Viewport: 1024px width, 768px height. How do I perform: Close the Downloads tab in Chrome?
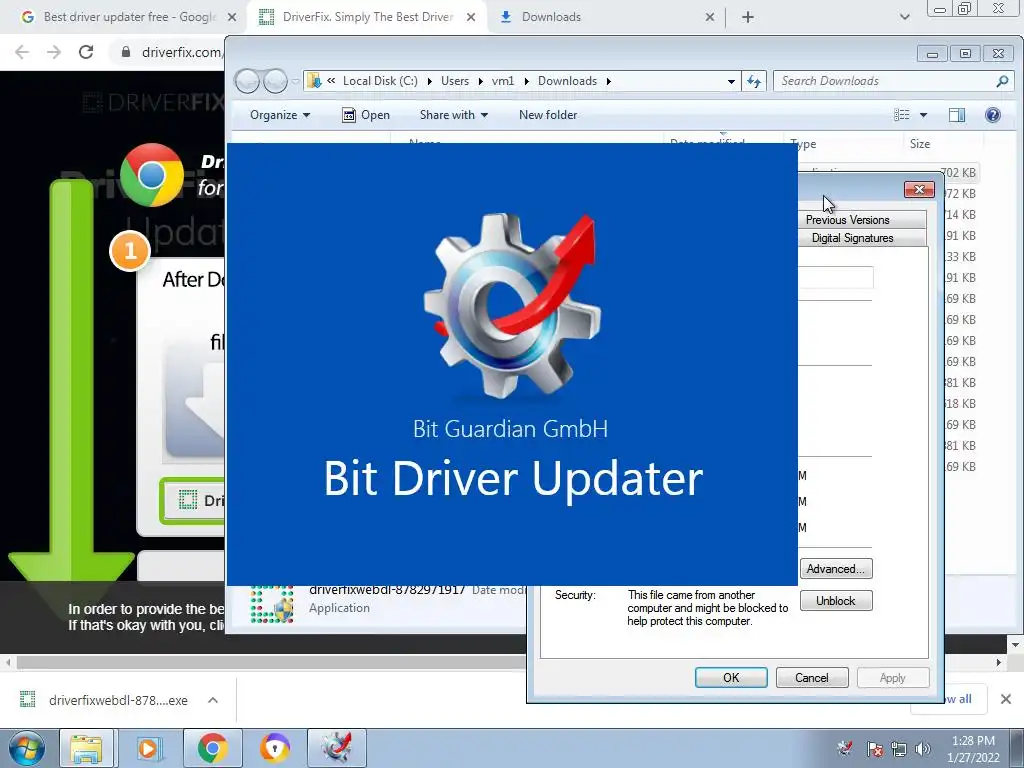(x=710, y=17)
